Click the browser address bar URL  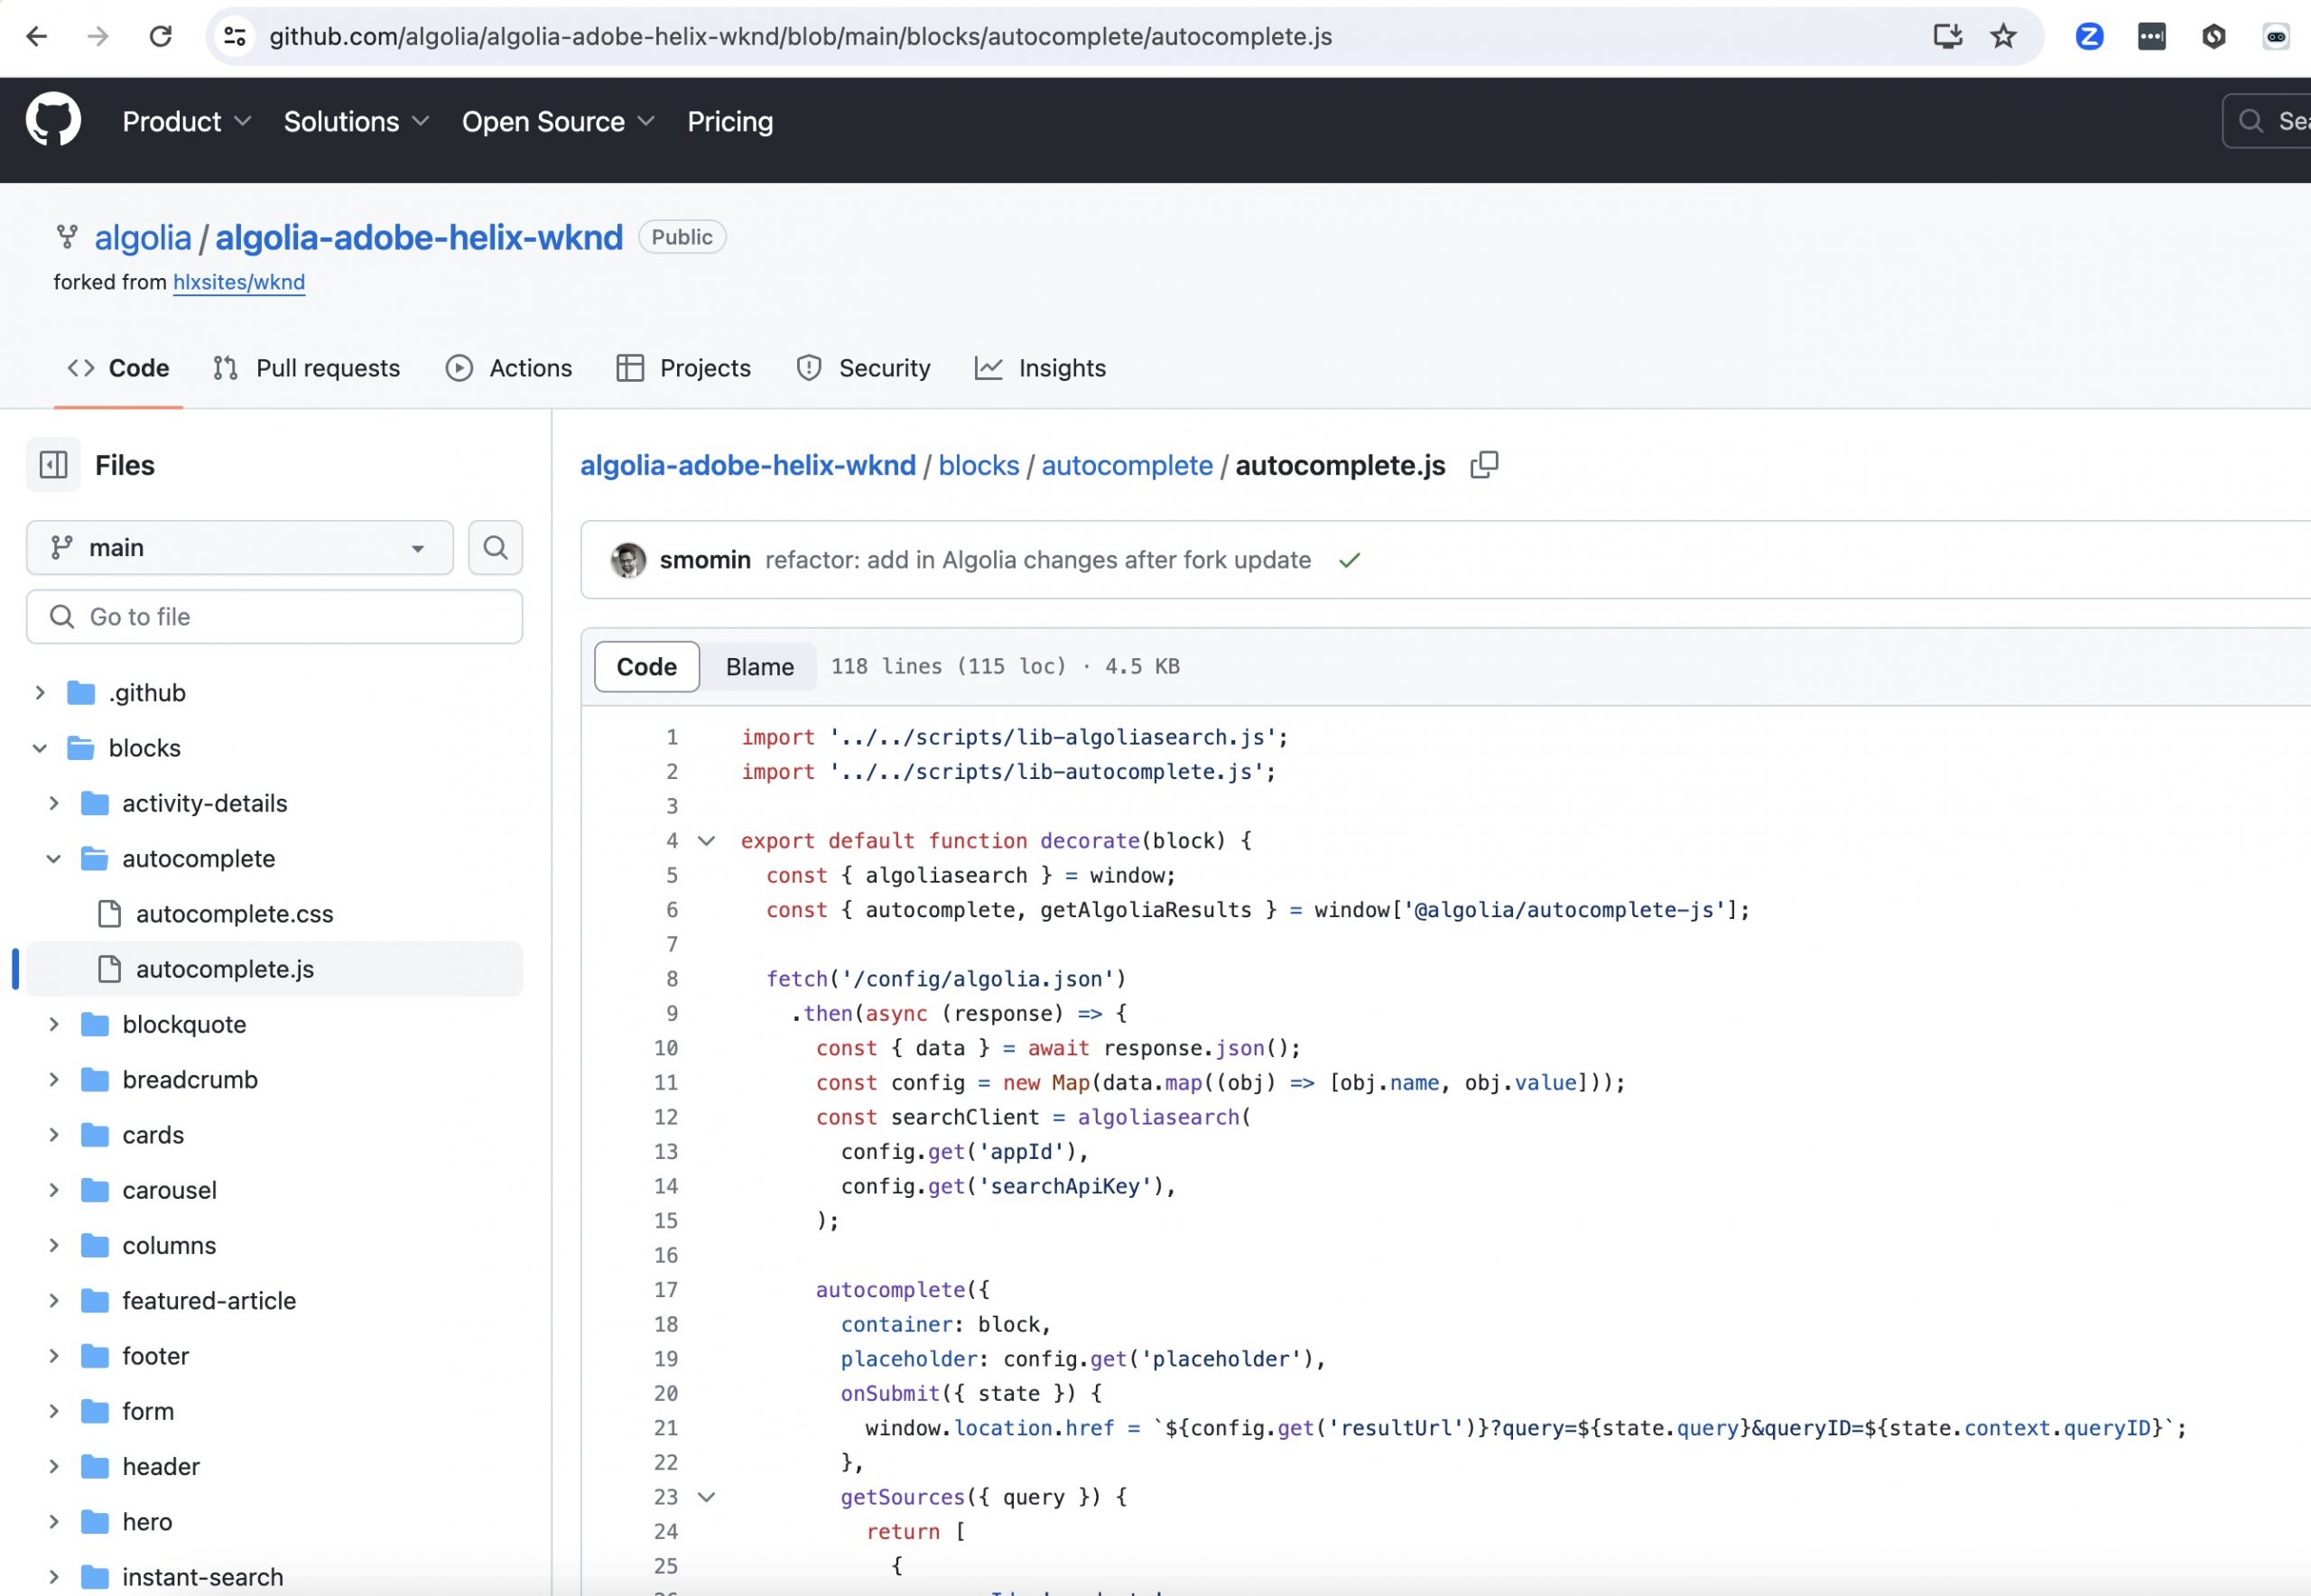[800, 37]
